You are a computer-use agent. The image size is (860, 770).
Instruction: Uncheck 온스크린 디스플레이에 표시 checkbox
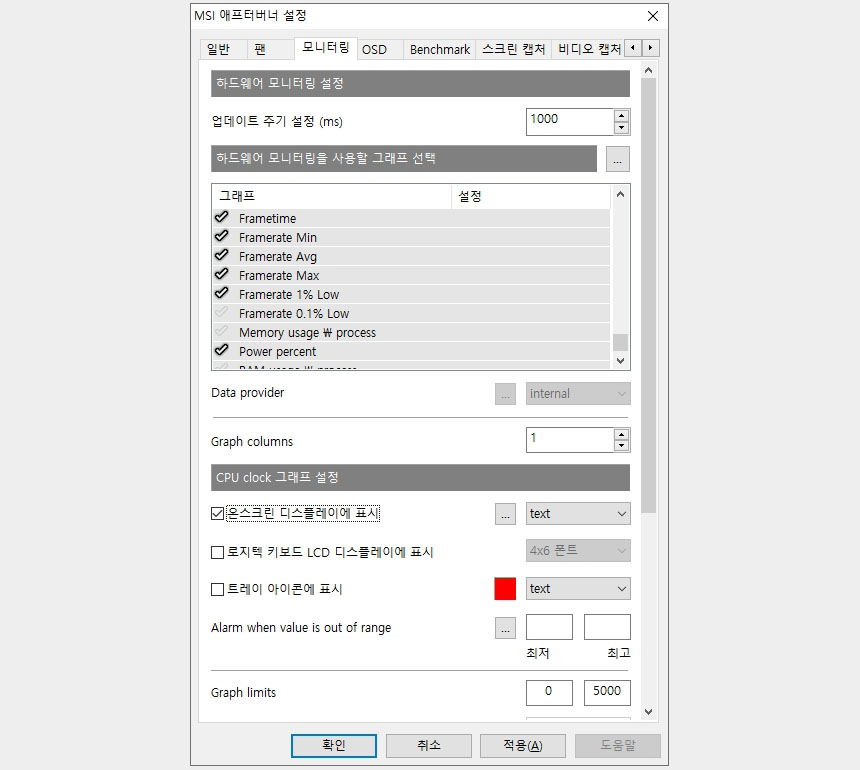coord(217,513)
